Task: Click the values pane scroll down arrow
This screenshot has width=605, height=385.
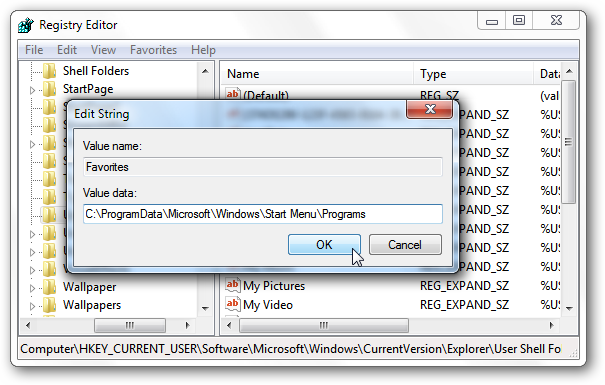Action: pyautogui.click(x=570, y=309)
